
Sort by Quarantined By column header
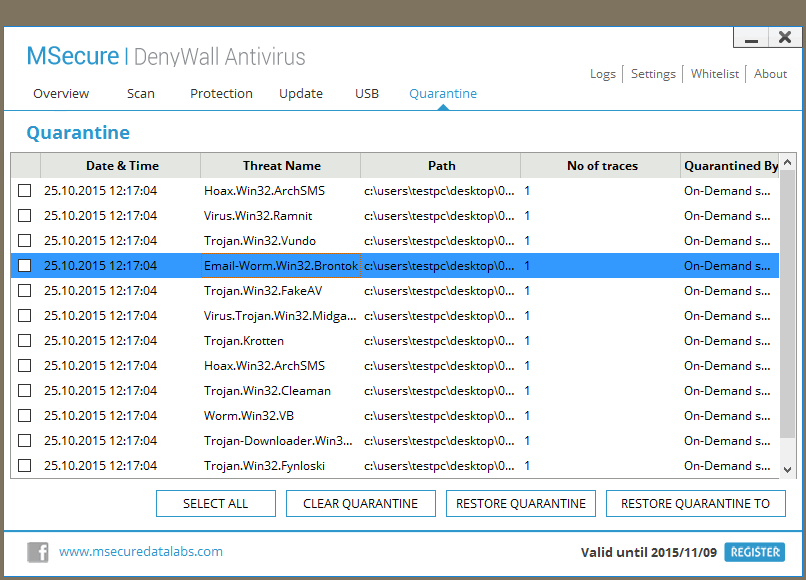[730, 166]
